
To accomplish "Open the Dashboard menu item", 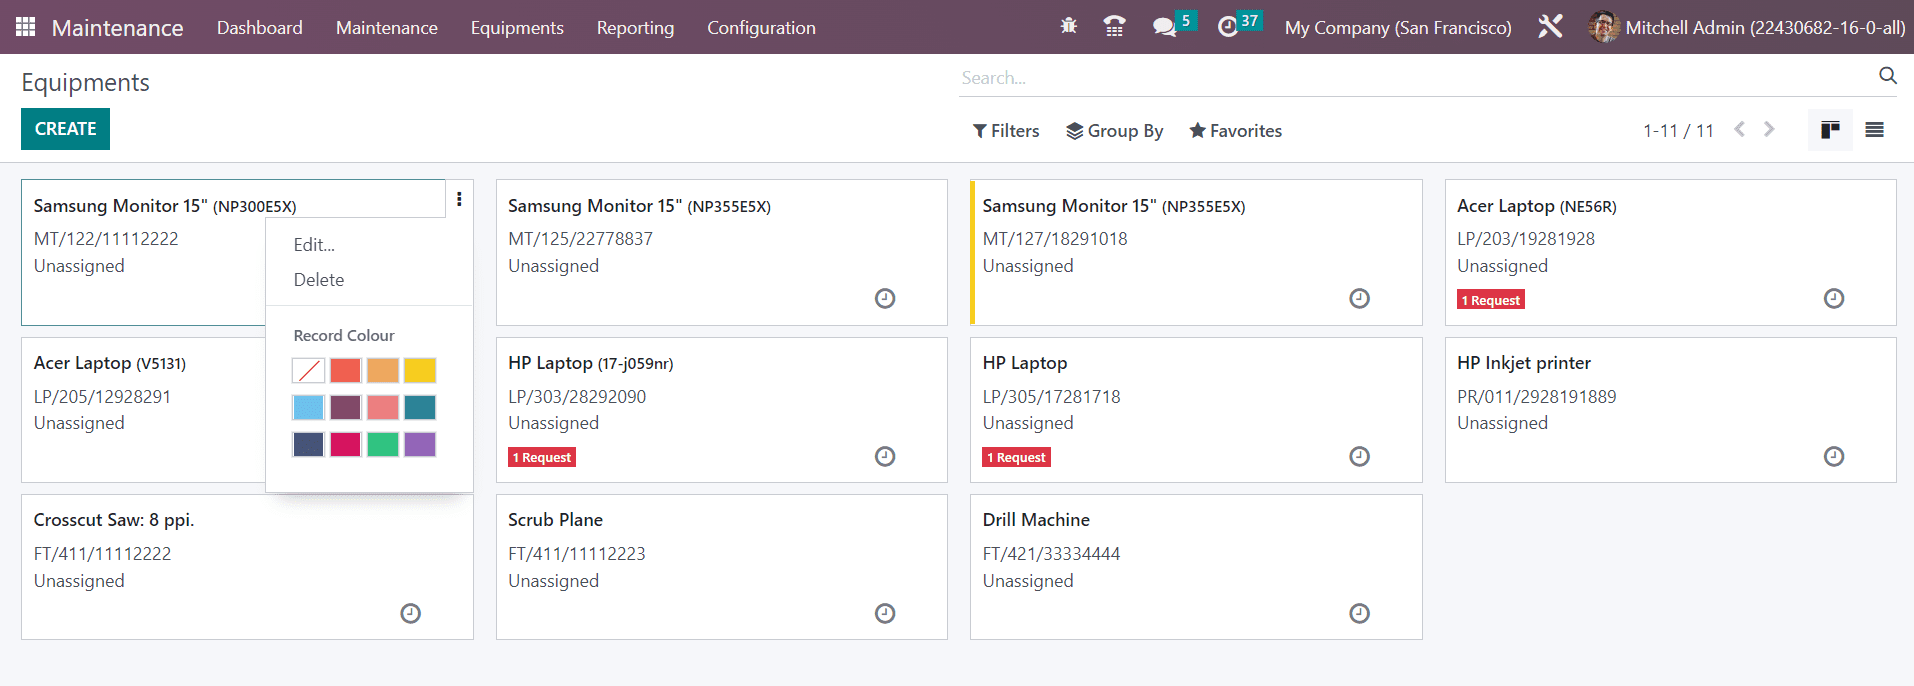I will pos(259,27).
